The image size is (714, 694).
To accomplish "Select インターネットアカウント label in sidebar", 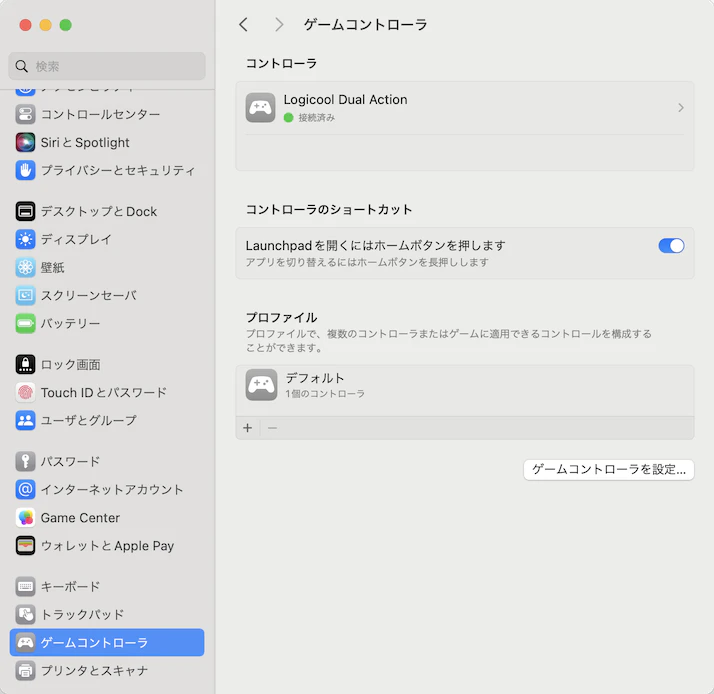I will pos(112,490).
